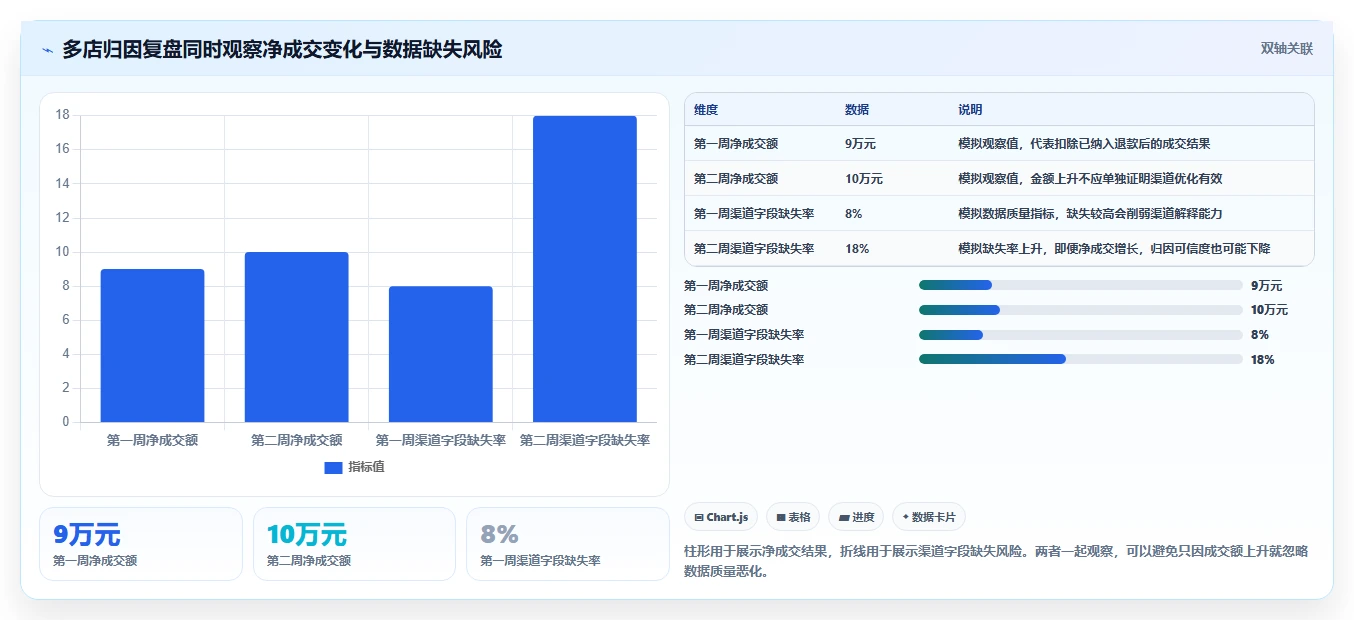Open the 10万元 第二周净成交额 data card
The height and width of the screenshot is (620, 1354).
coord(354,544)
